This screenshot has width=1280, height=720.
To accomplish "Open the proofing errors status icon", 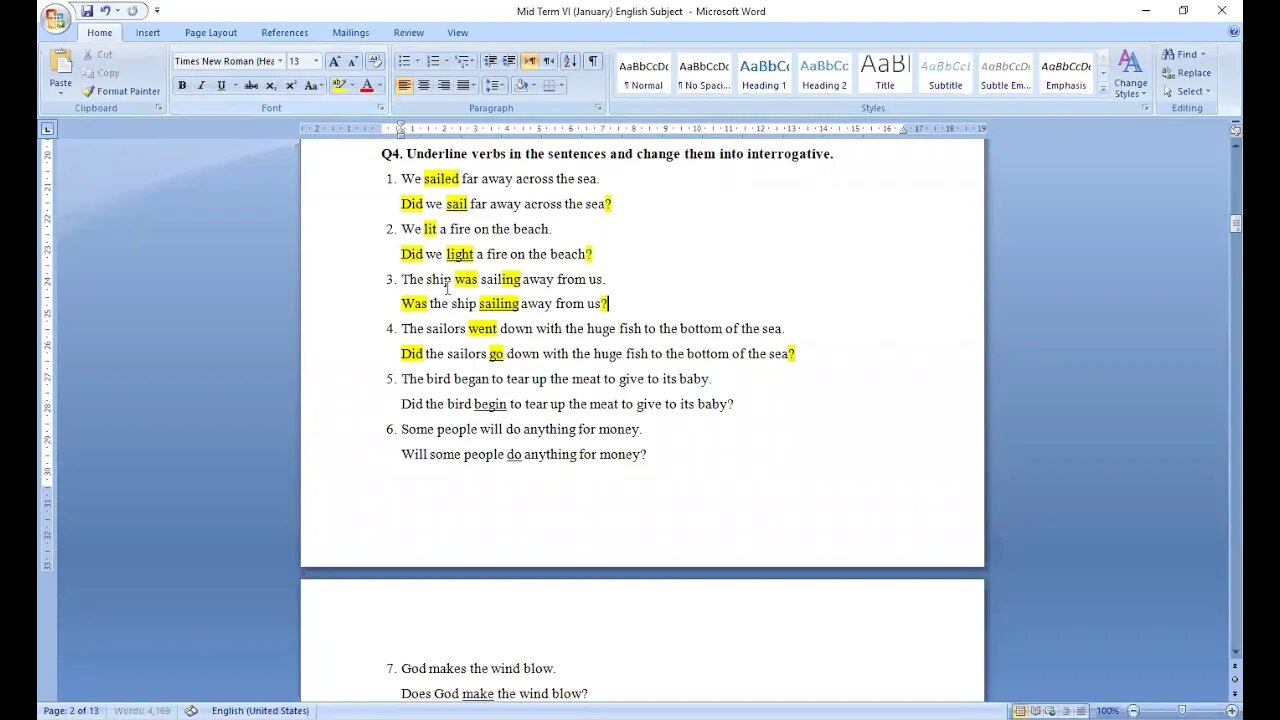I will 191,711.
